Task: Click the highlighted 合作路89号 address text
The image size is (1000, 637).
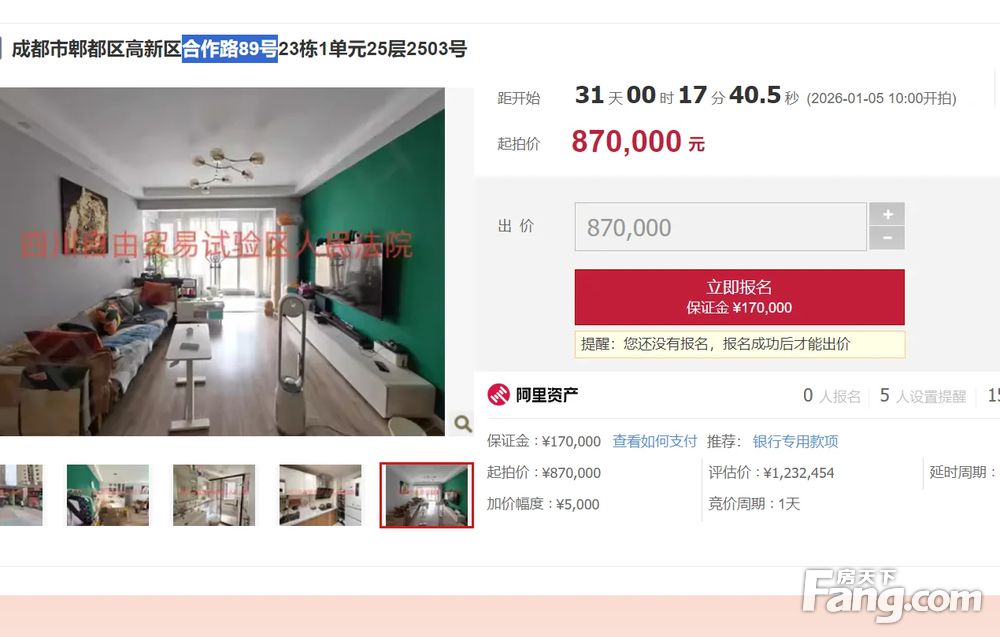Action: click(230, 48)
